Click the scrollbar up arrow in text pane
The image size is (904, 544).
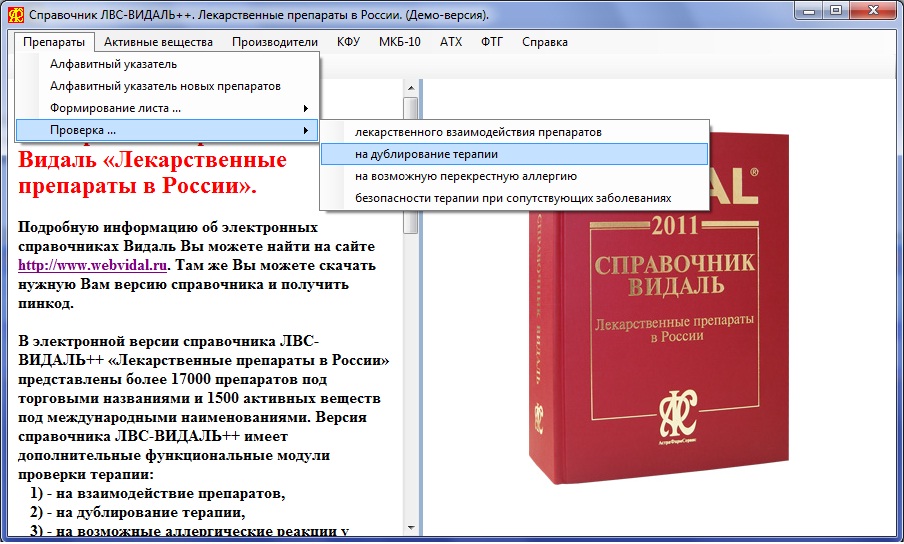(x=410, y=88)
